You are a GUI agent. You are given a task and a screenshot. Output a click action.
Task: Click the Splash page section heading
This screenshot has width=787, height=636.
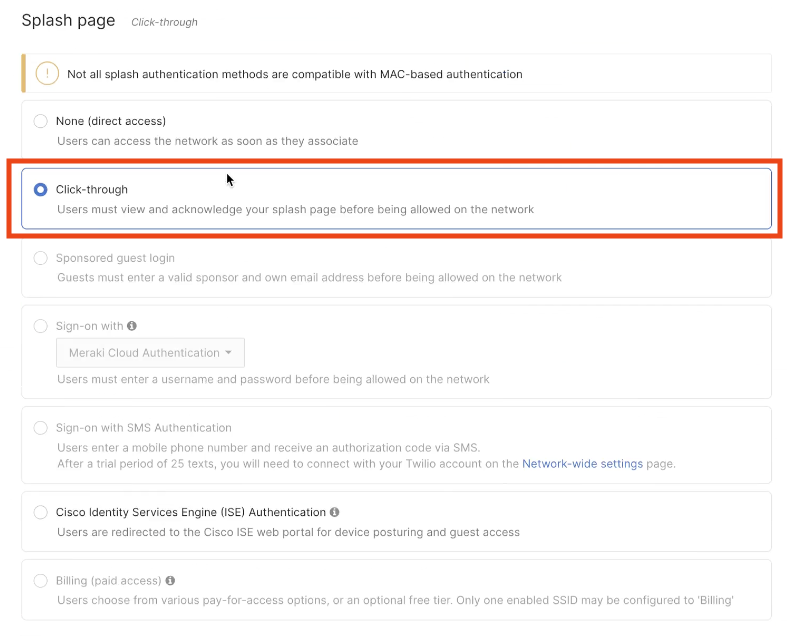point(68,20)
